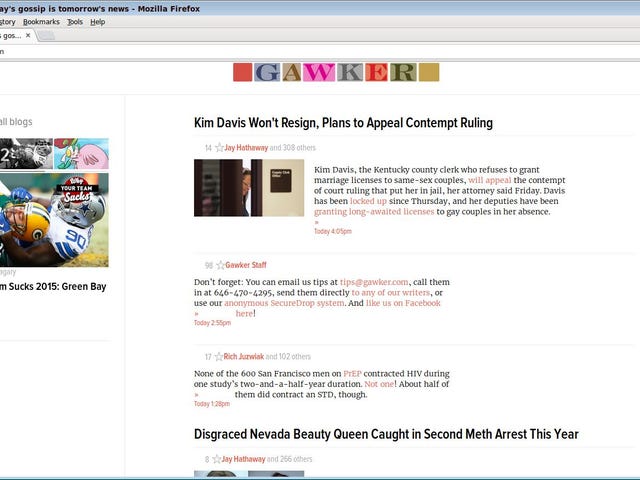
Task: Click the 'and 266 others' text
Action: coord(289,459)
